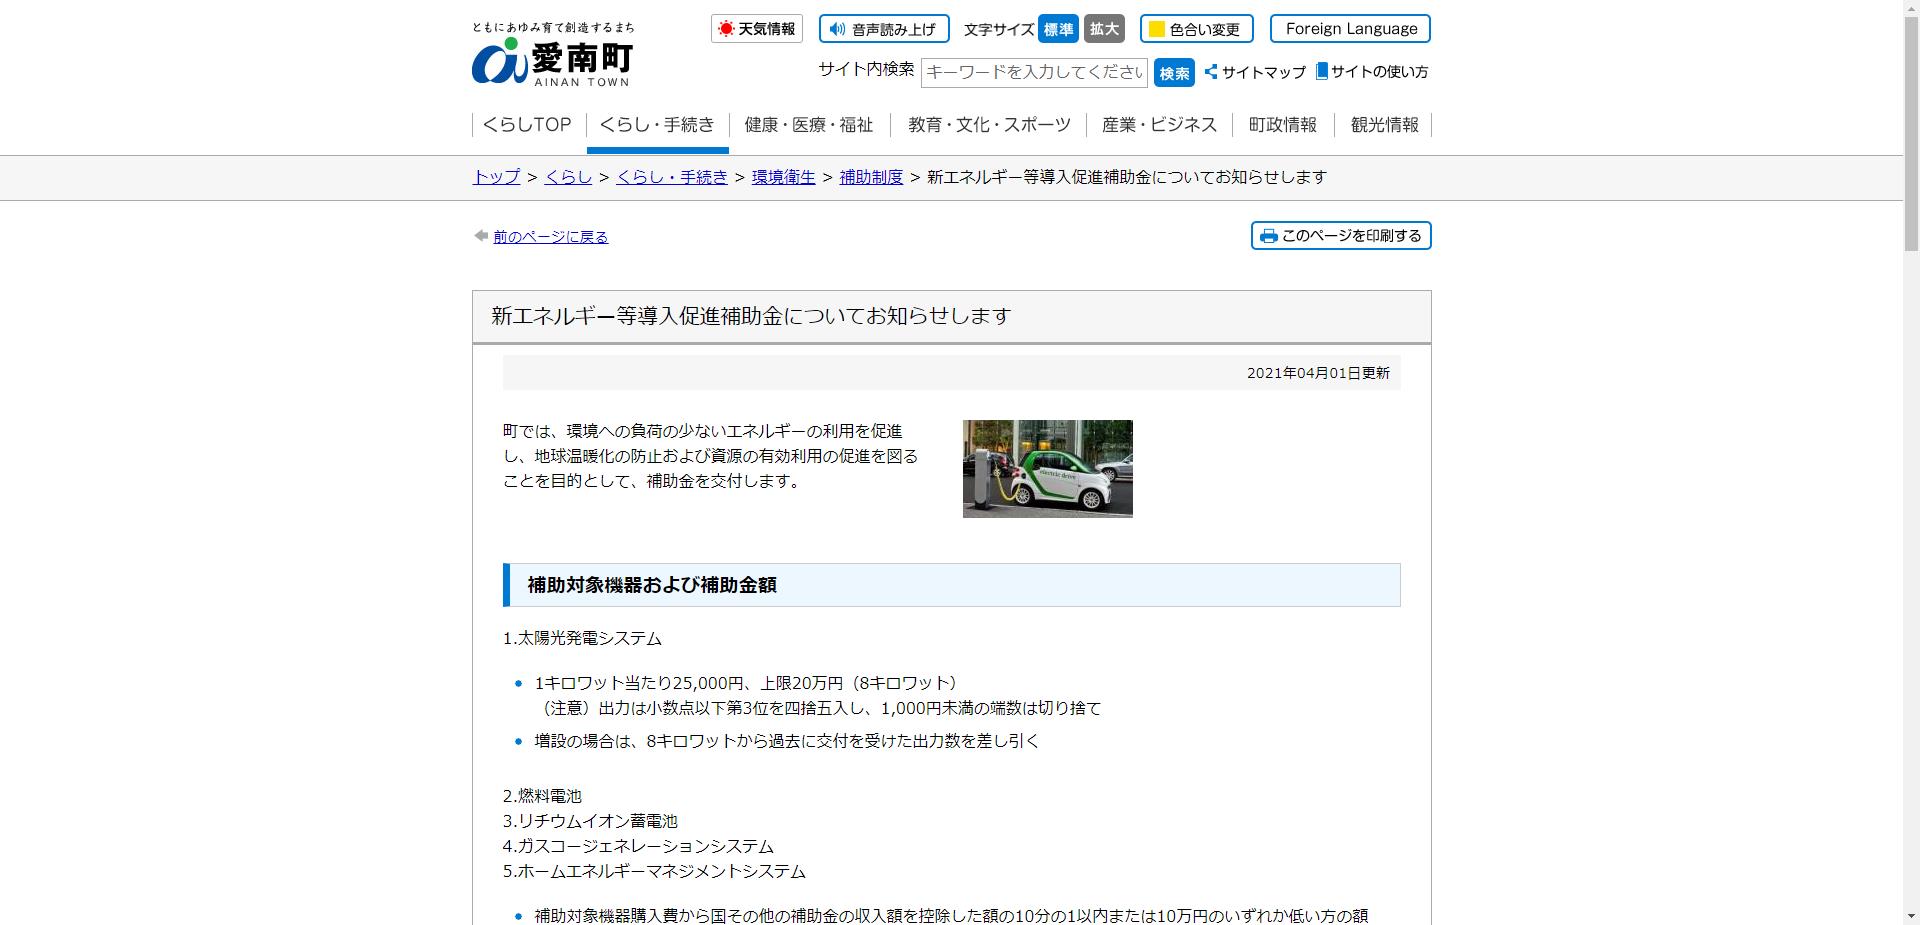Click the printer icon on このページを印刷する

(x=1269, y=236)
